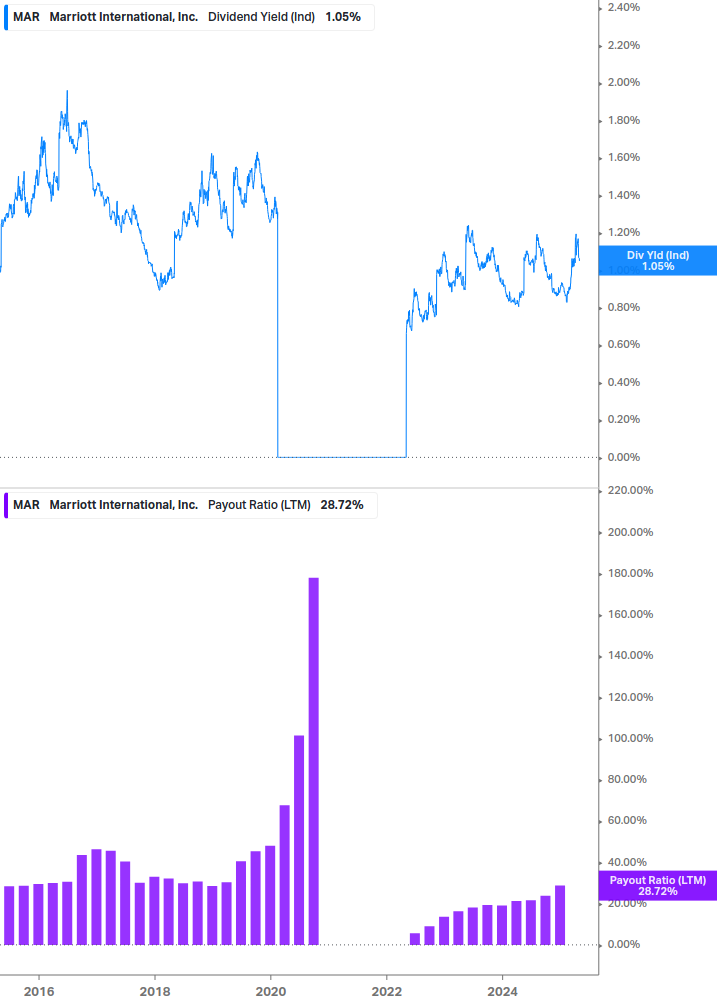Click the 2022 label on the time axis
Image resolution: width=717 pixels, height=1005 pixels.
(386, 992)
